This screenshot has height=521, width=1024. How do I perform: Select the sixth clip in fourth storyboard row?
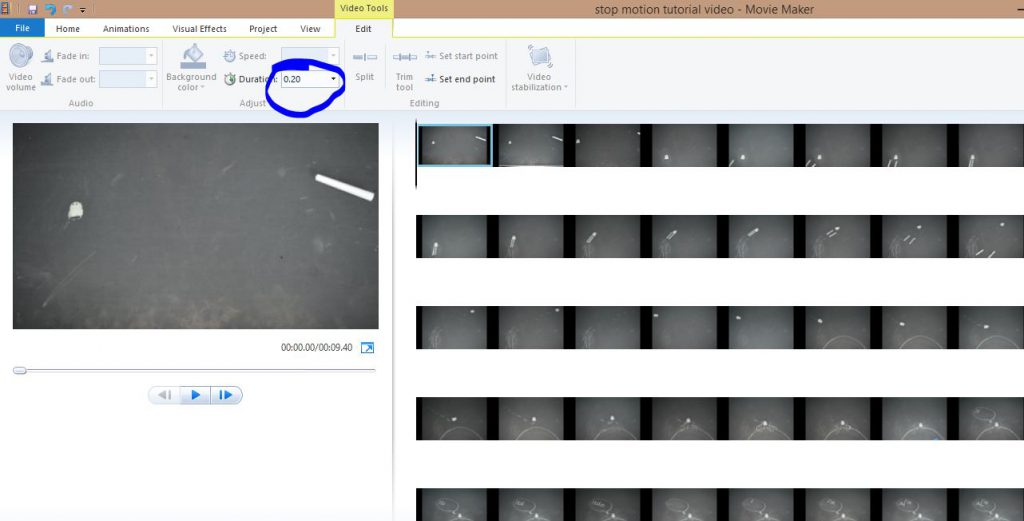(837, 418)
